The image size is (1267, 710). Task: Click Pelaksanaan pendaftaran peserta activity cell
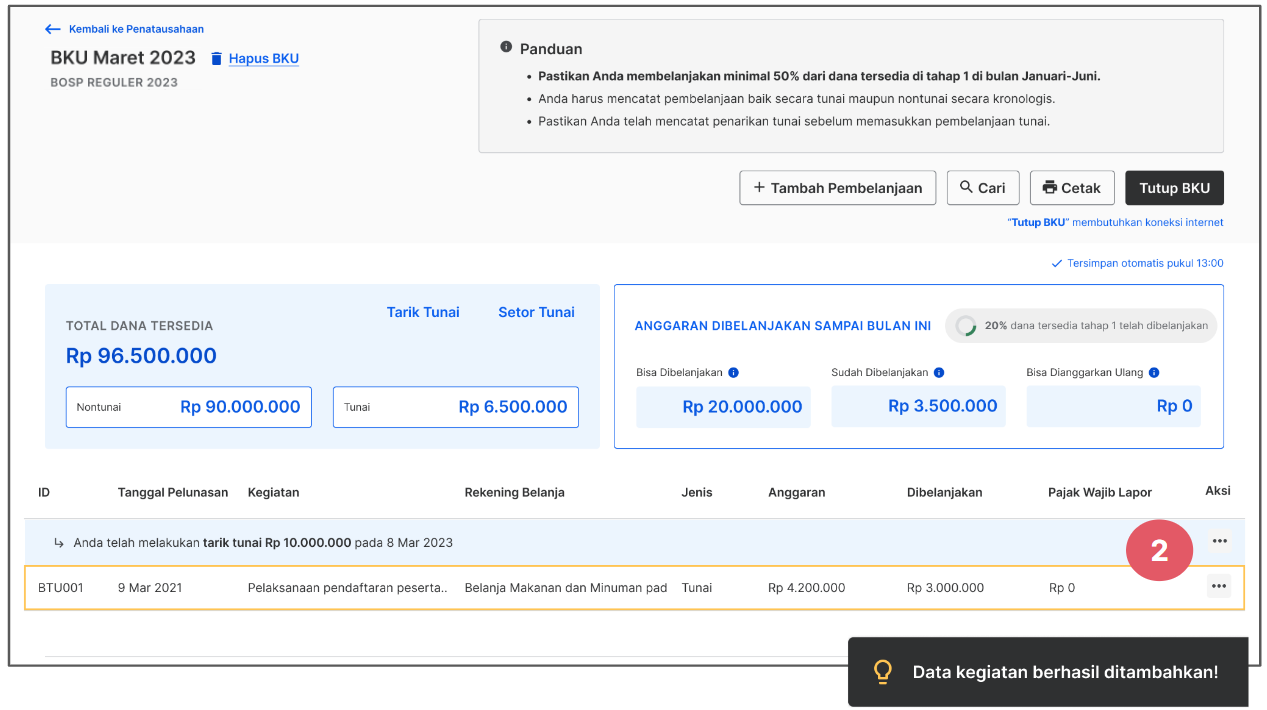click(x=347, y=588)
